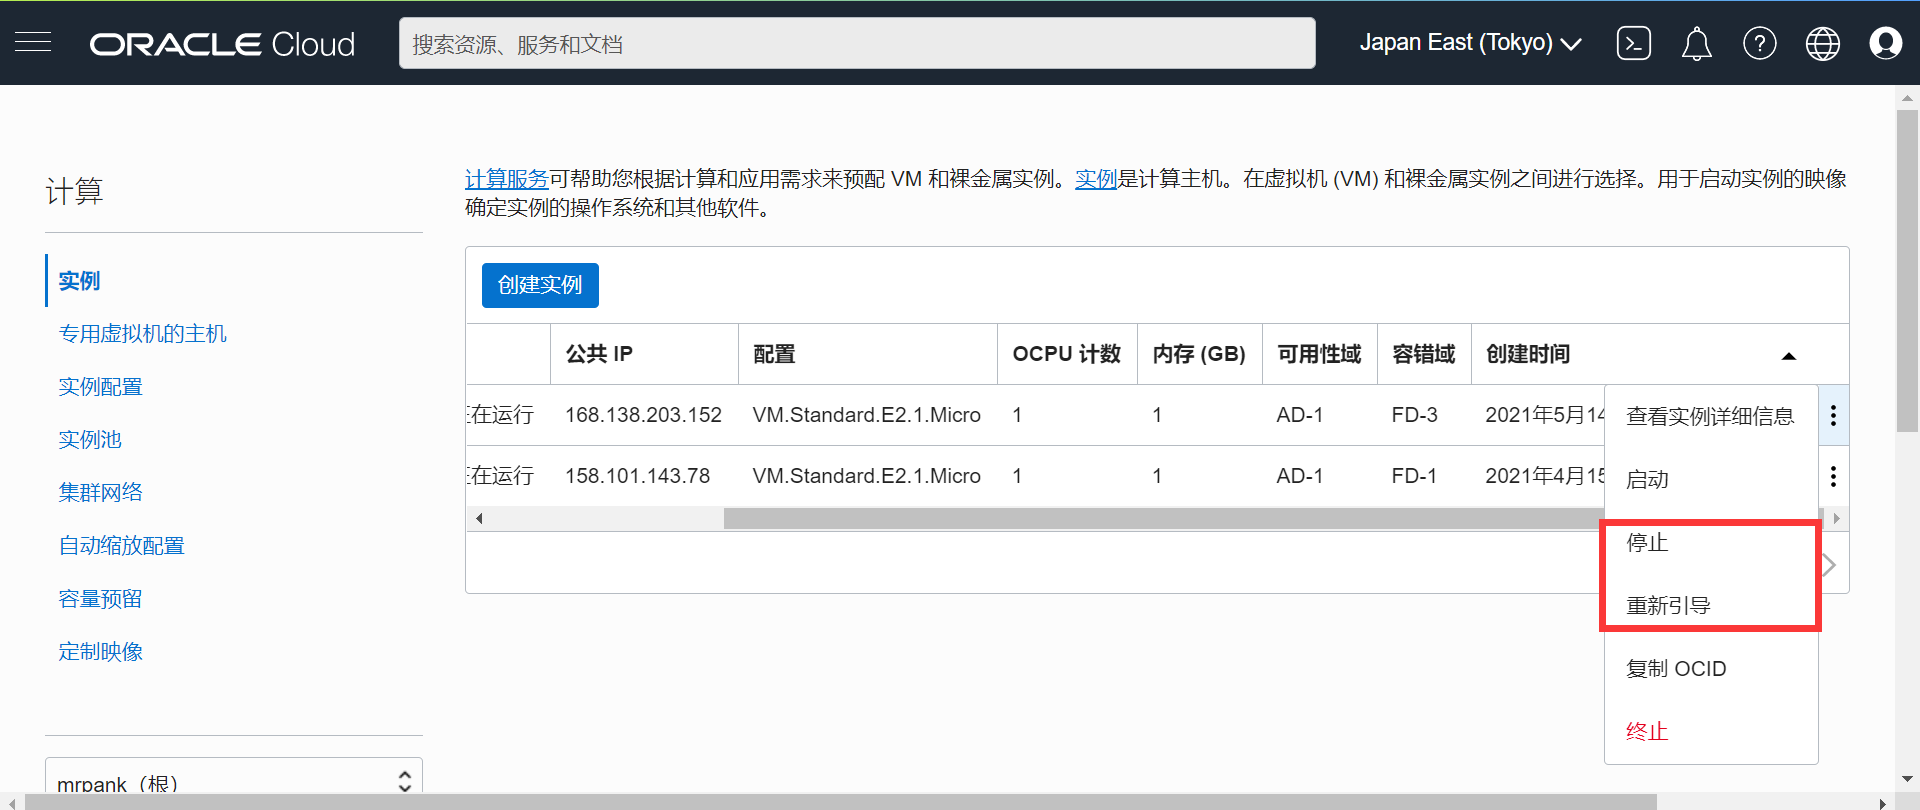
Task: Click the table horizontal scrollbar thumb
Action: [1164, 518]
